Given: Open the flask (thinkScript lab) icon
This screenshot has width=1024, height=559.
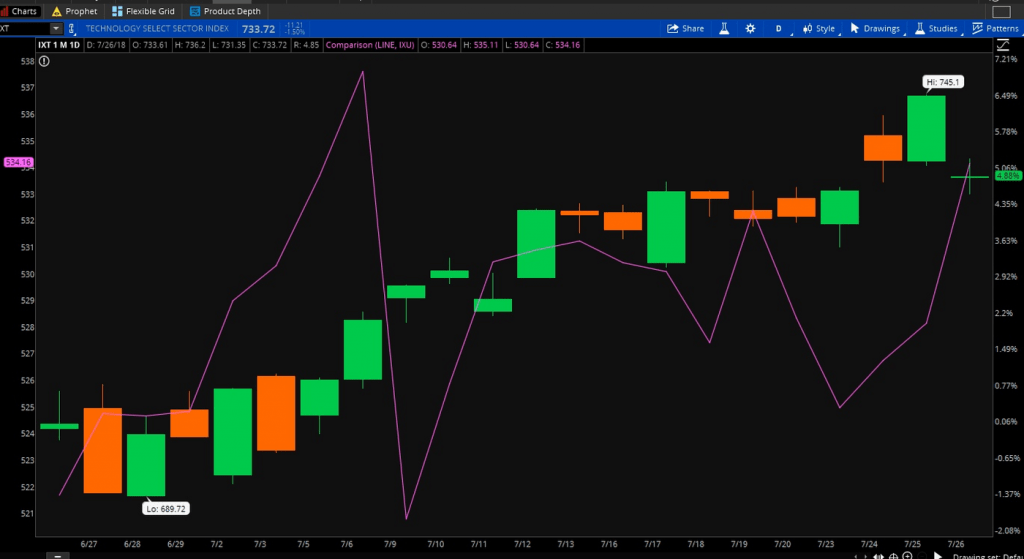Looking at the screenshot, I should tap(724, 29).
